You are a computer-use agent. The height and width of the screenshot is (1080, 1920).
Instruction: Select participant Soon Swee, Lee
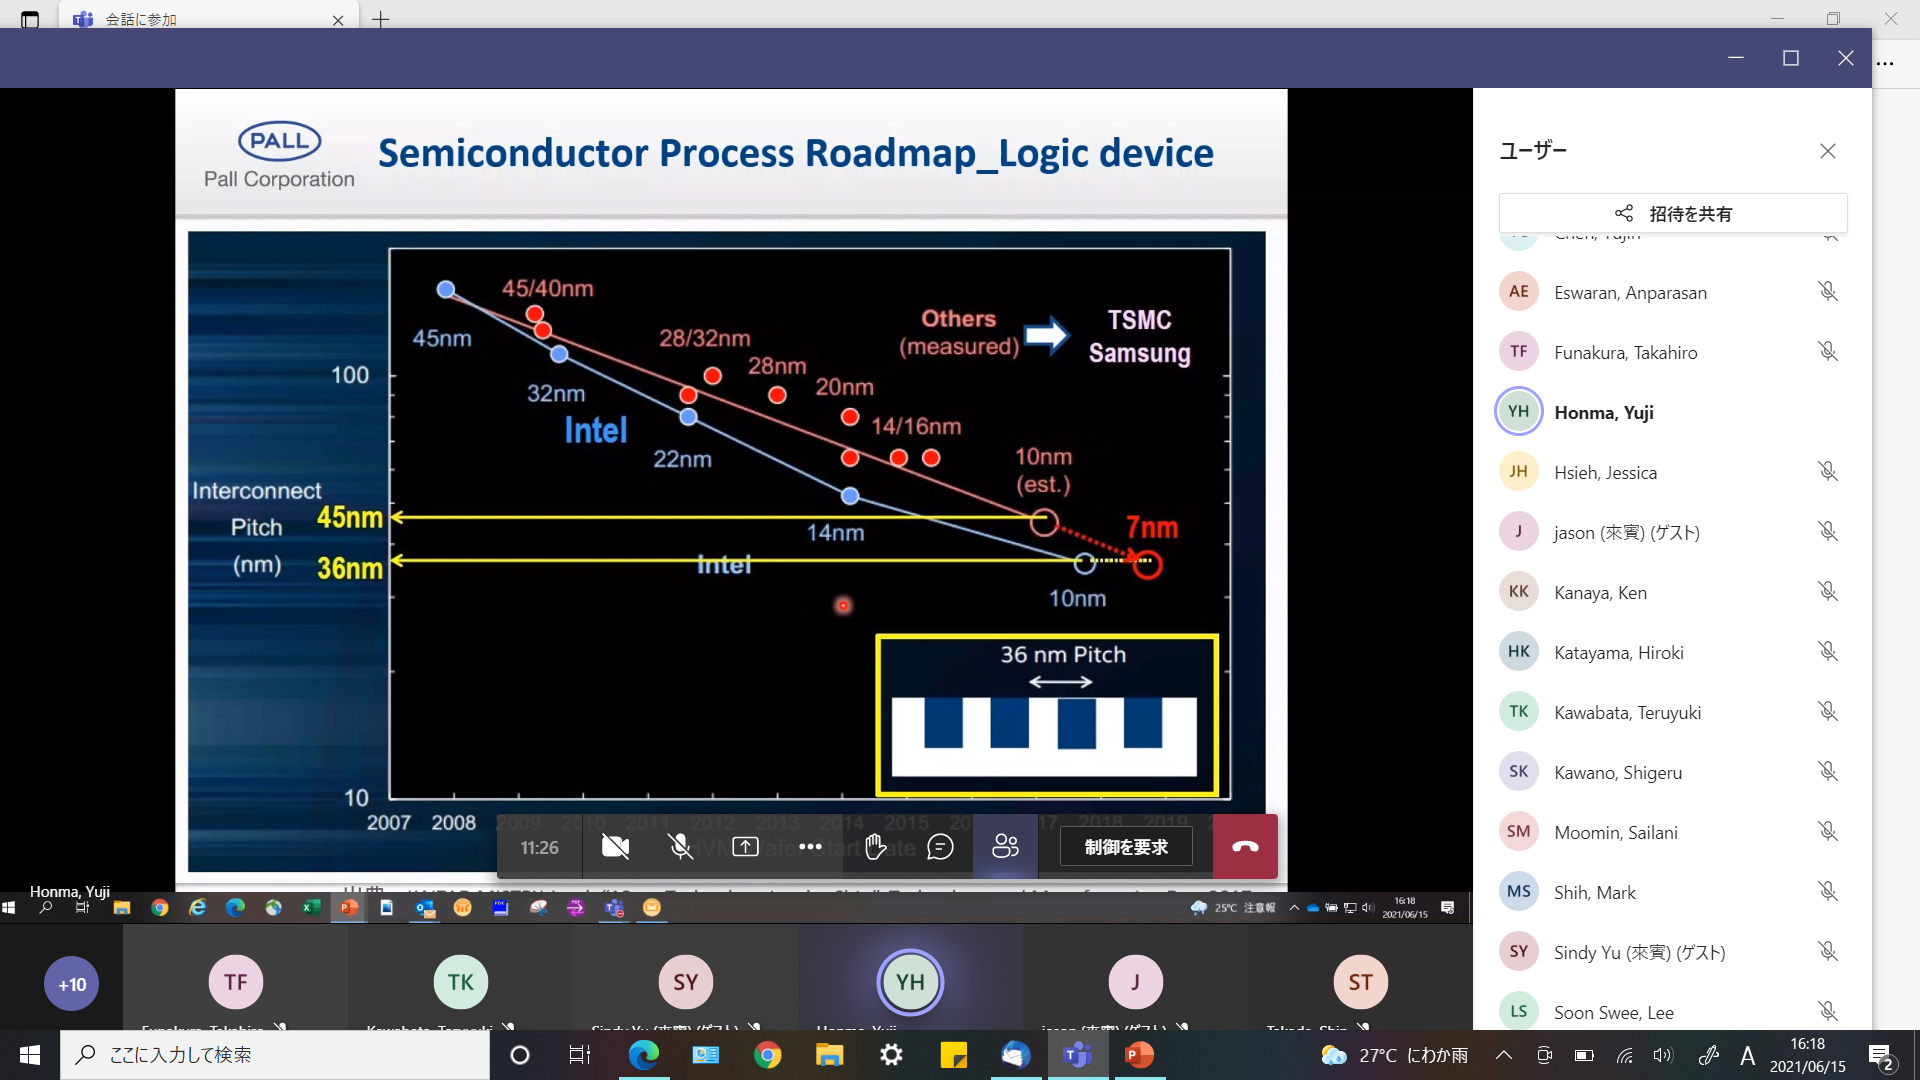click(1673, 1011)
